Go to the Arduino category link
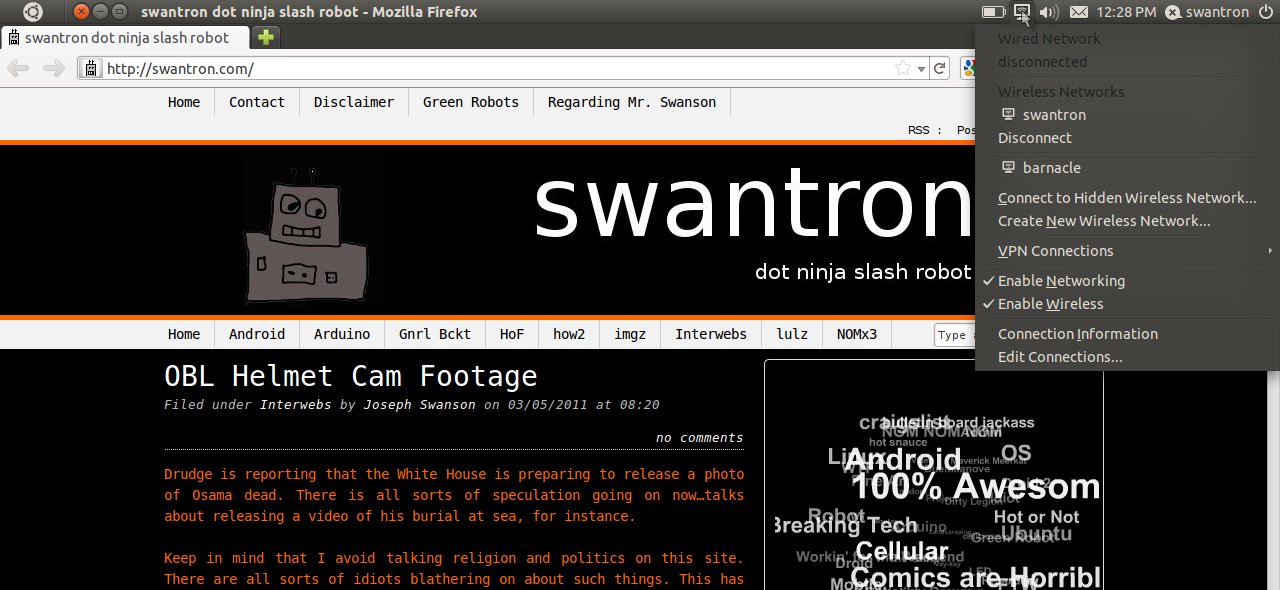The image size is (1280, 590). pos(342,334)
